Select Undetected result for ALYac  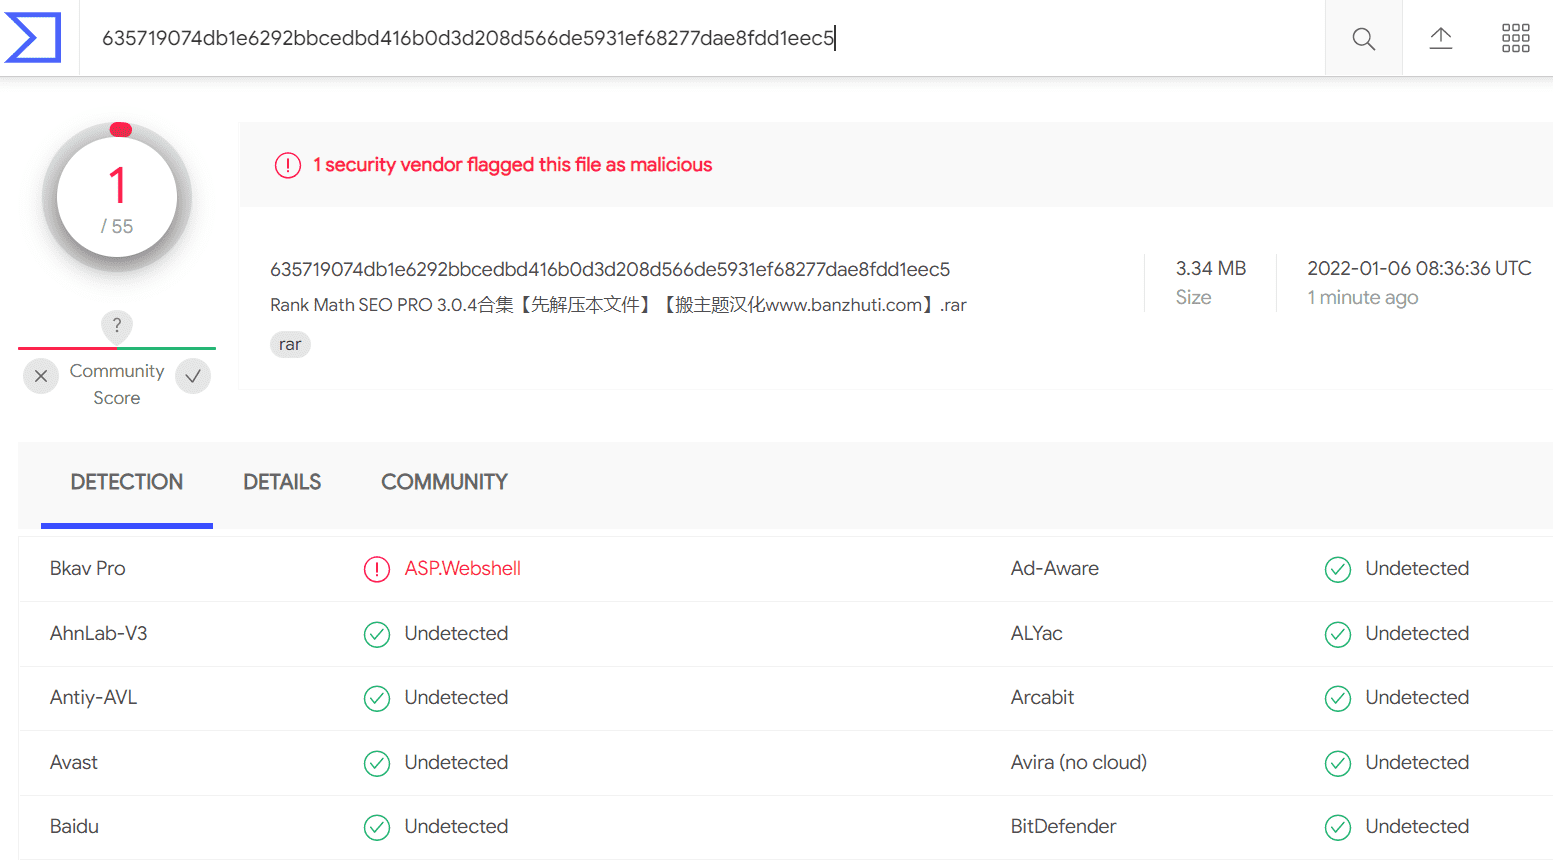(x=1418, y=633)
